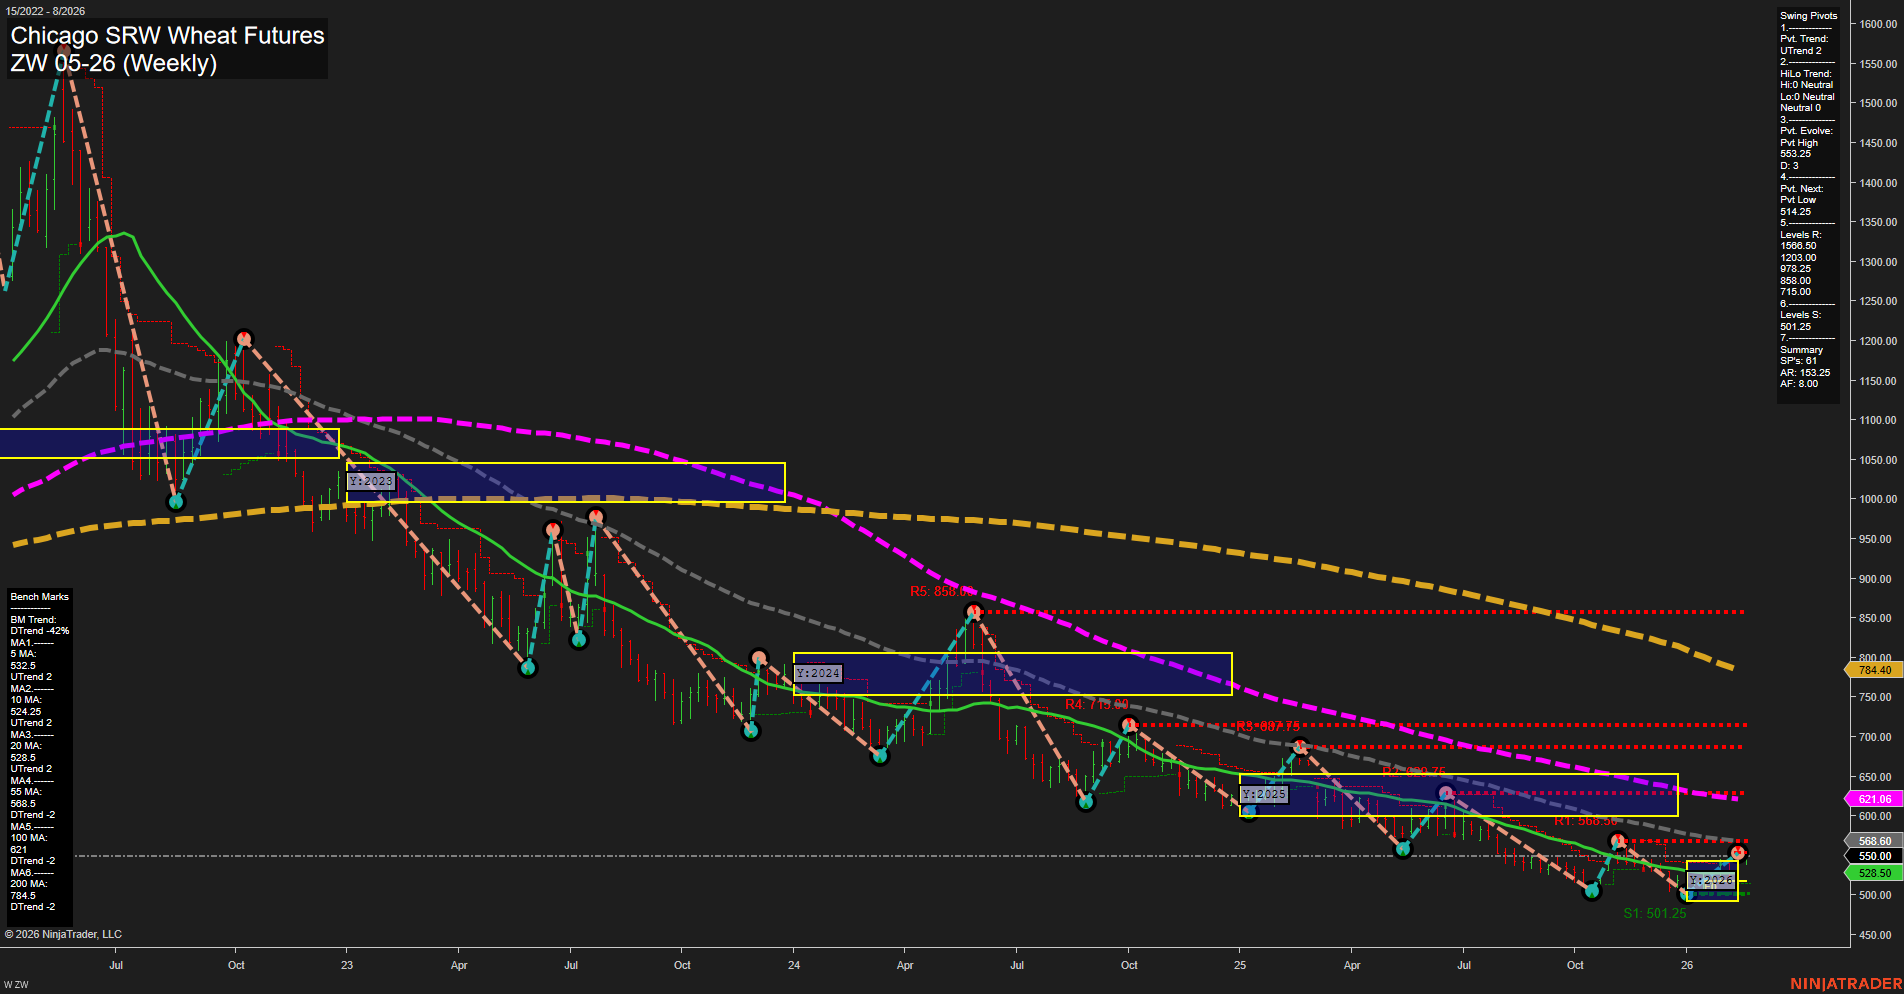Click the gray 568.60 price marker
This screenshot has width=1904, height=994.
pos(1874,840)
